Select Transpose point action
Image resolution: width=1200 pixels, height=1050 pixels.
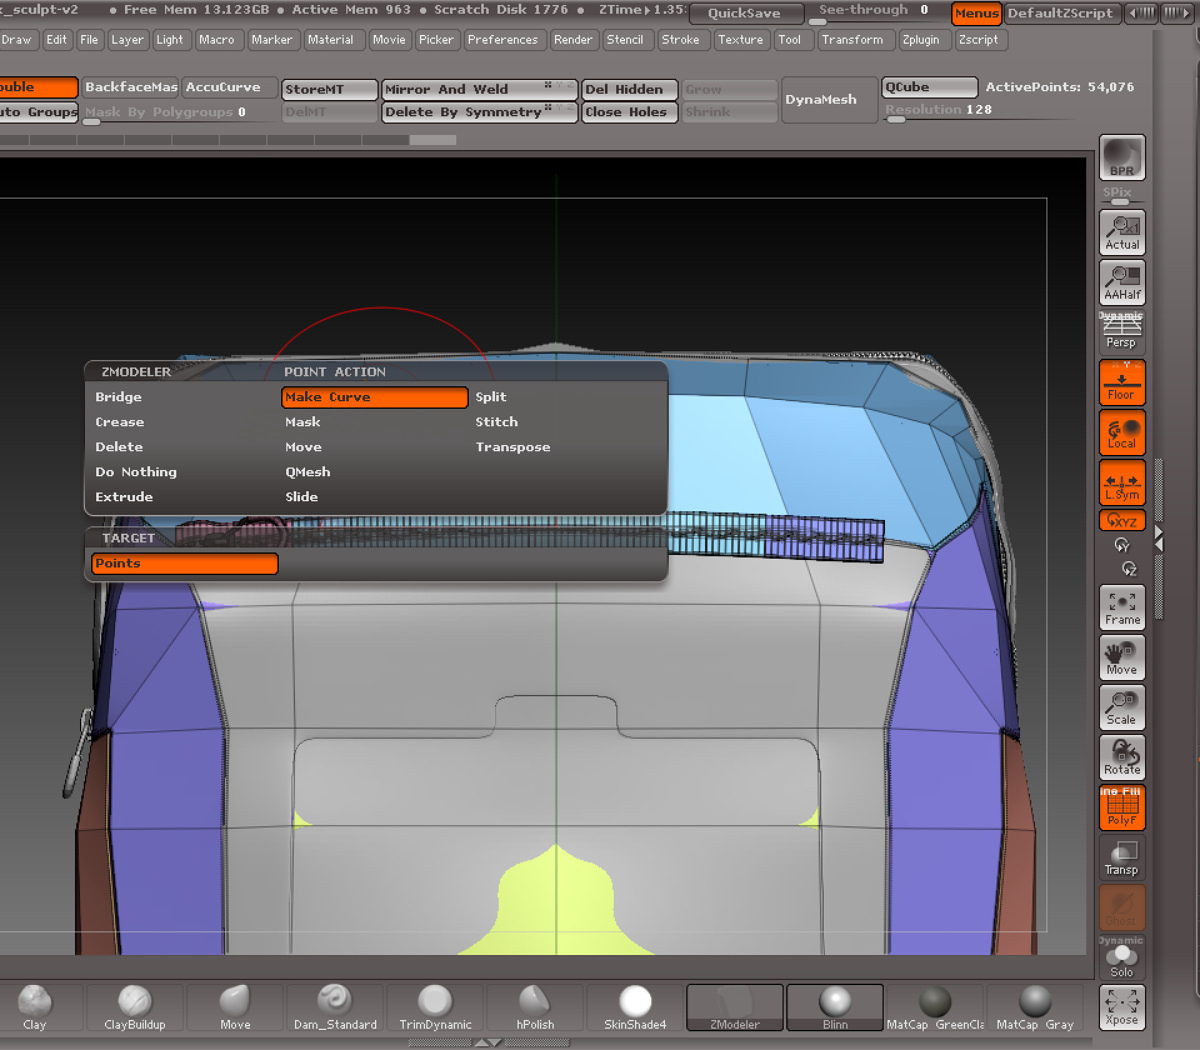[513, 447]
